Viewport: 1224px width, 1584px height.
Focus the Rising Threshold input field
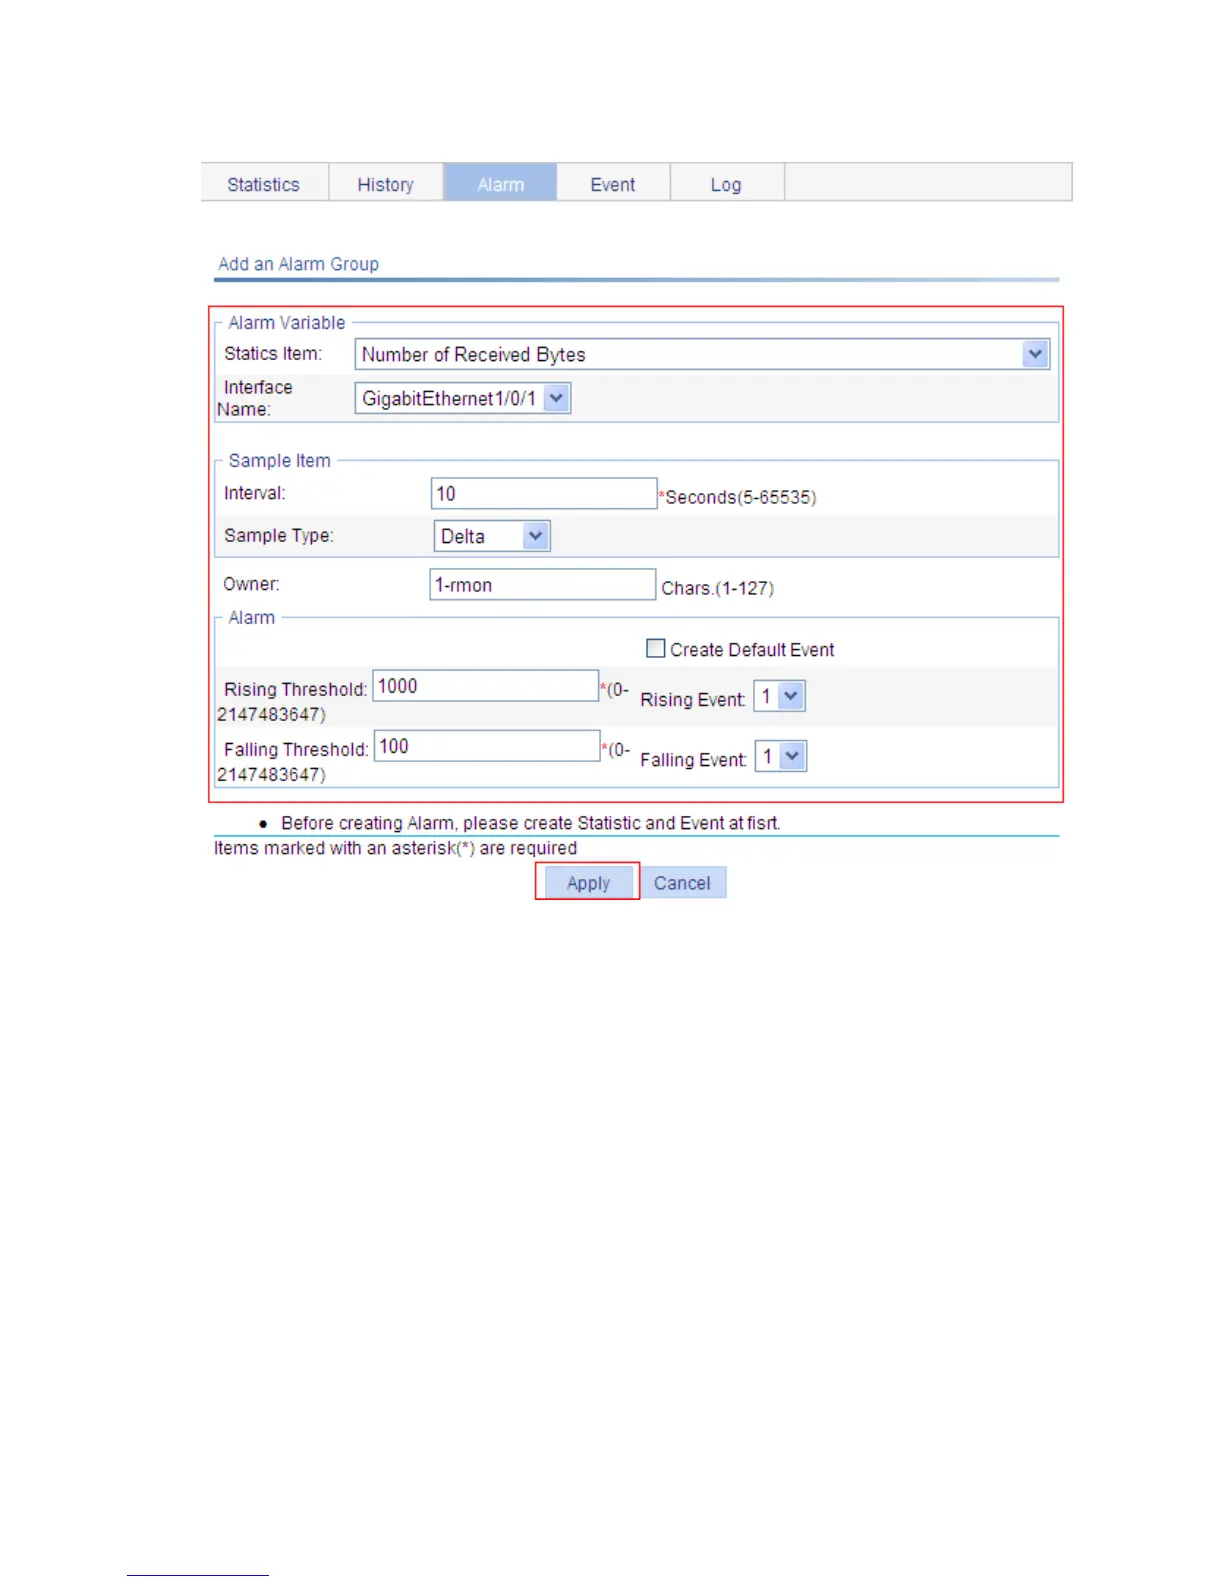(x=486, y=686)
